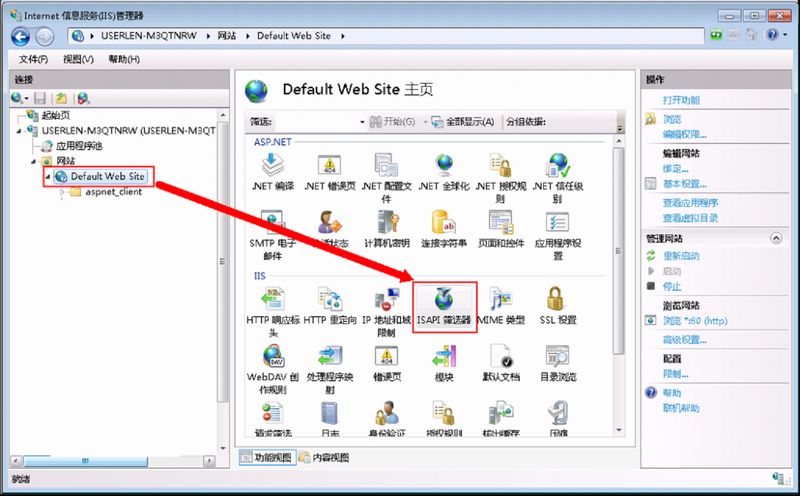The width and height of the screenshot is (800, 496).
Task: Open the 筛选 filter combo box
Action: coord(320,122)
